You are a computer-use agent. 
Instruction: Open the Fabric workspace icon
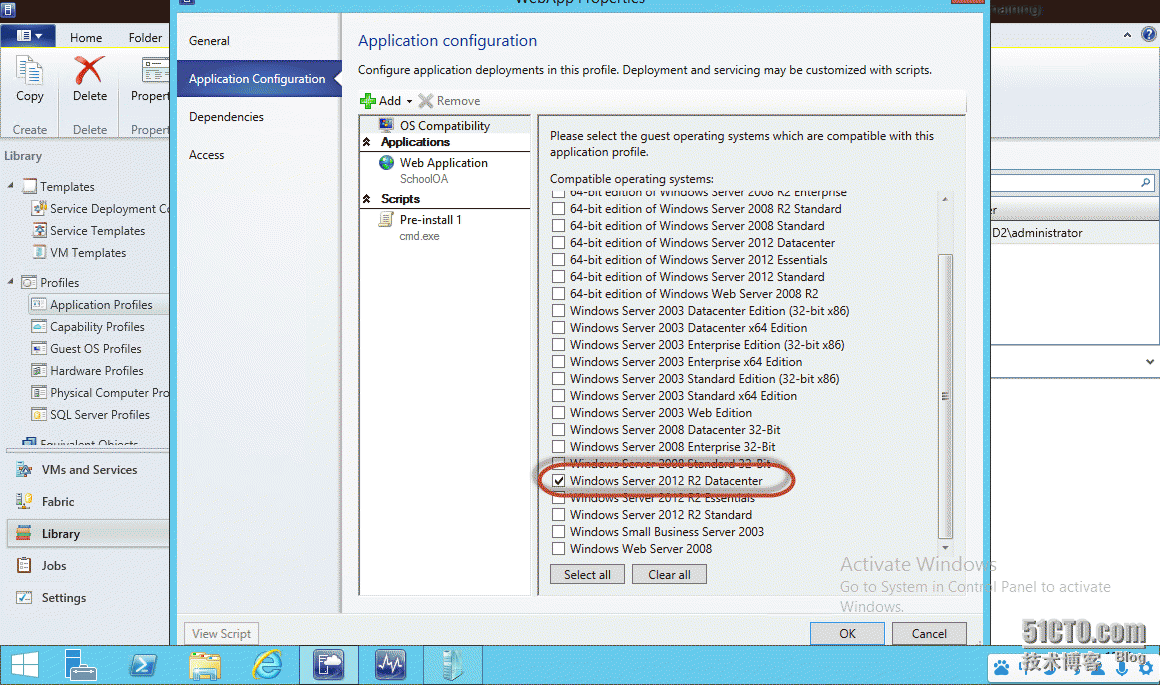click(24, 502)
